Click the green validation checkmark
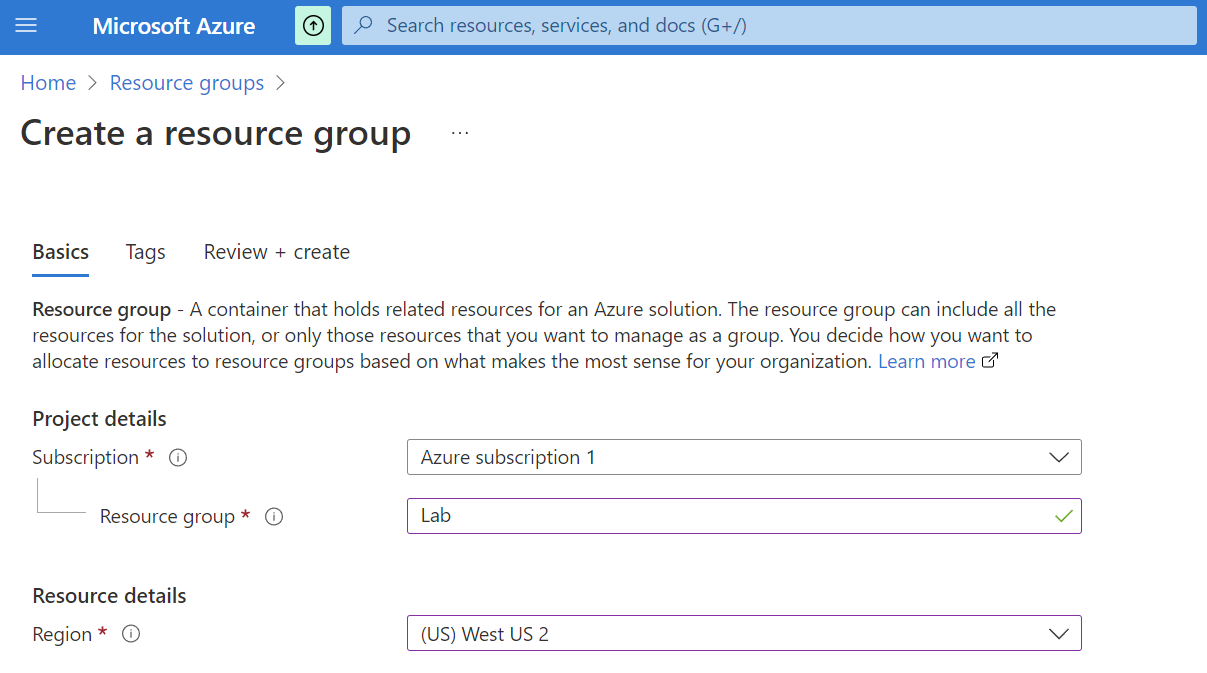The image size is (1207, 673). point(1064,515)
